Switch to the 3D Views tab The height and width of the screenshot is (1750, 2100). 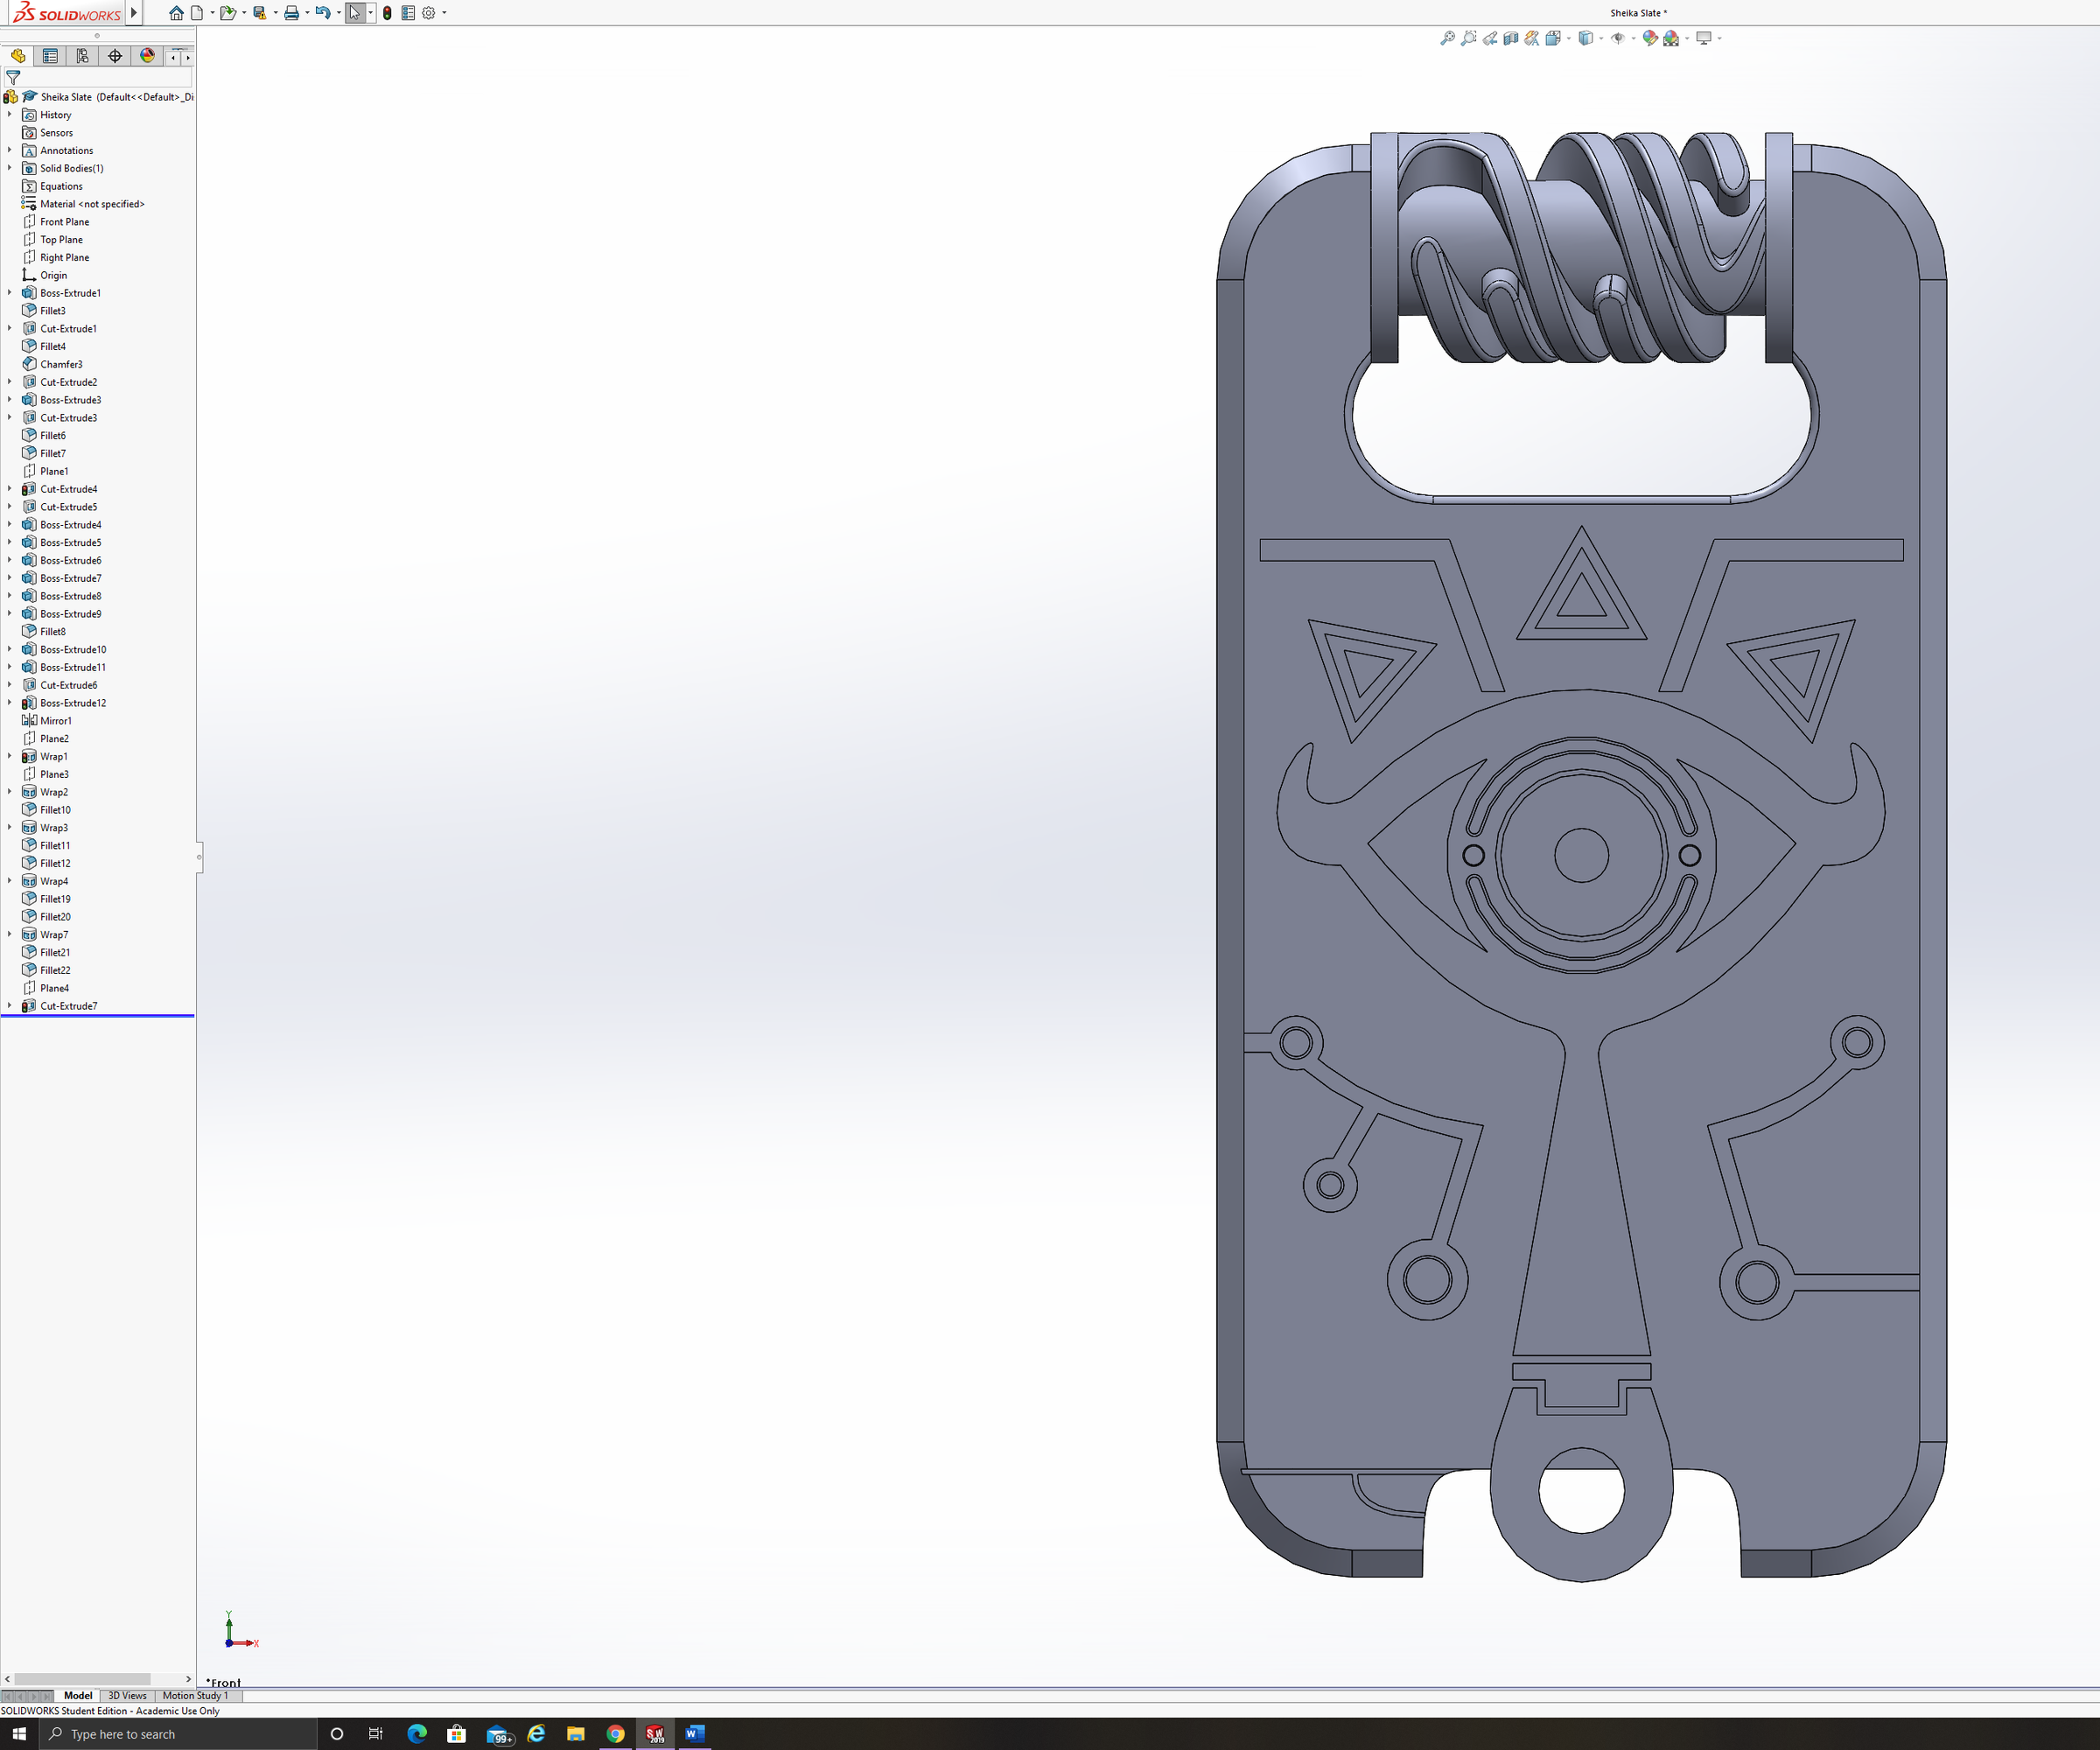coord(127,1695)
